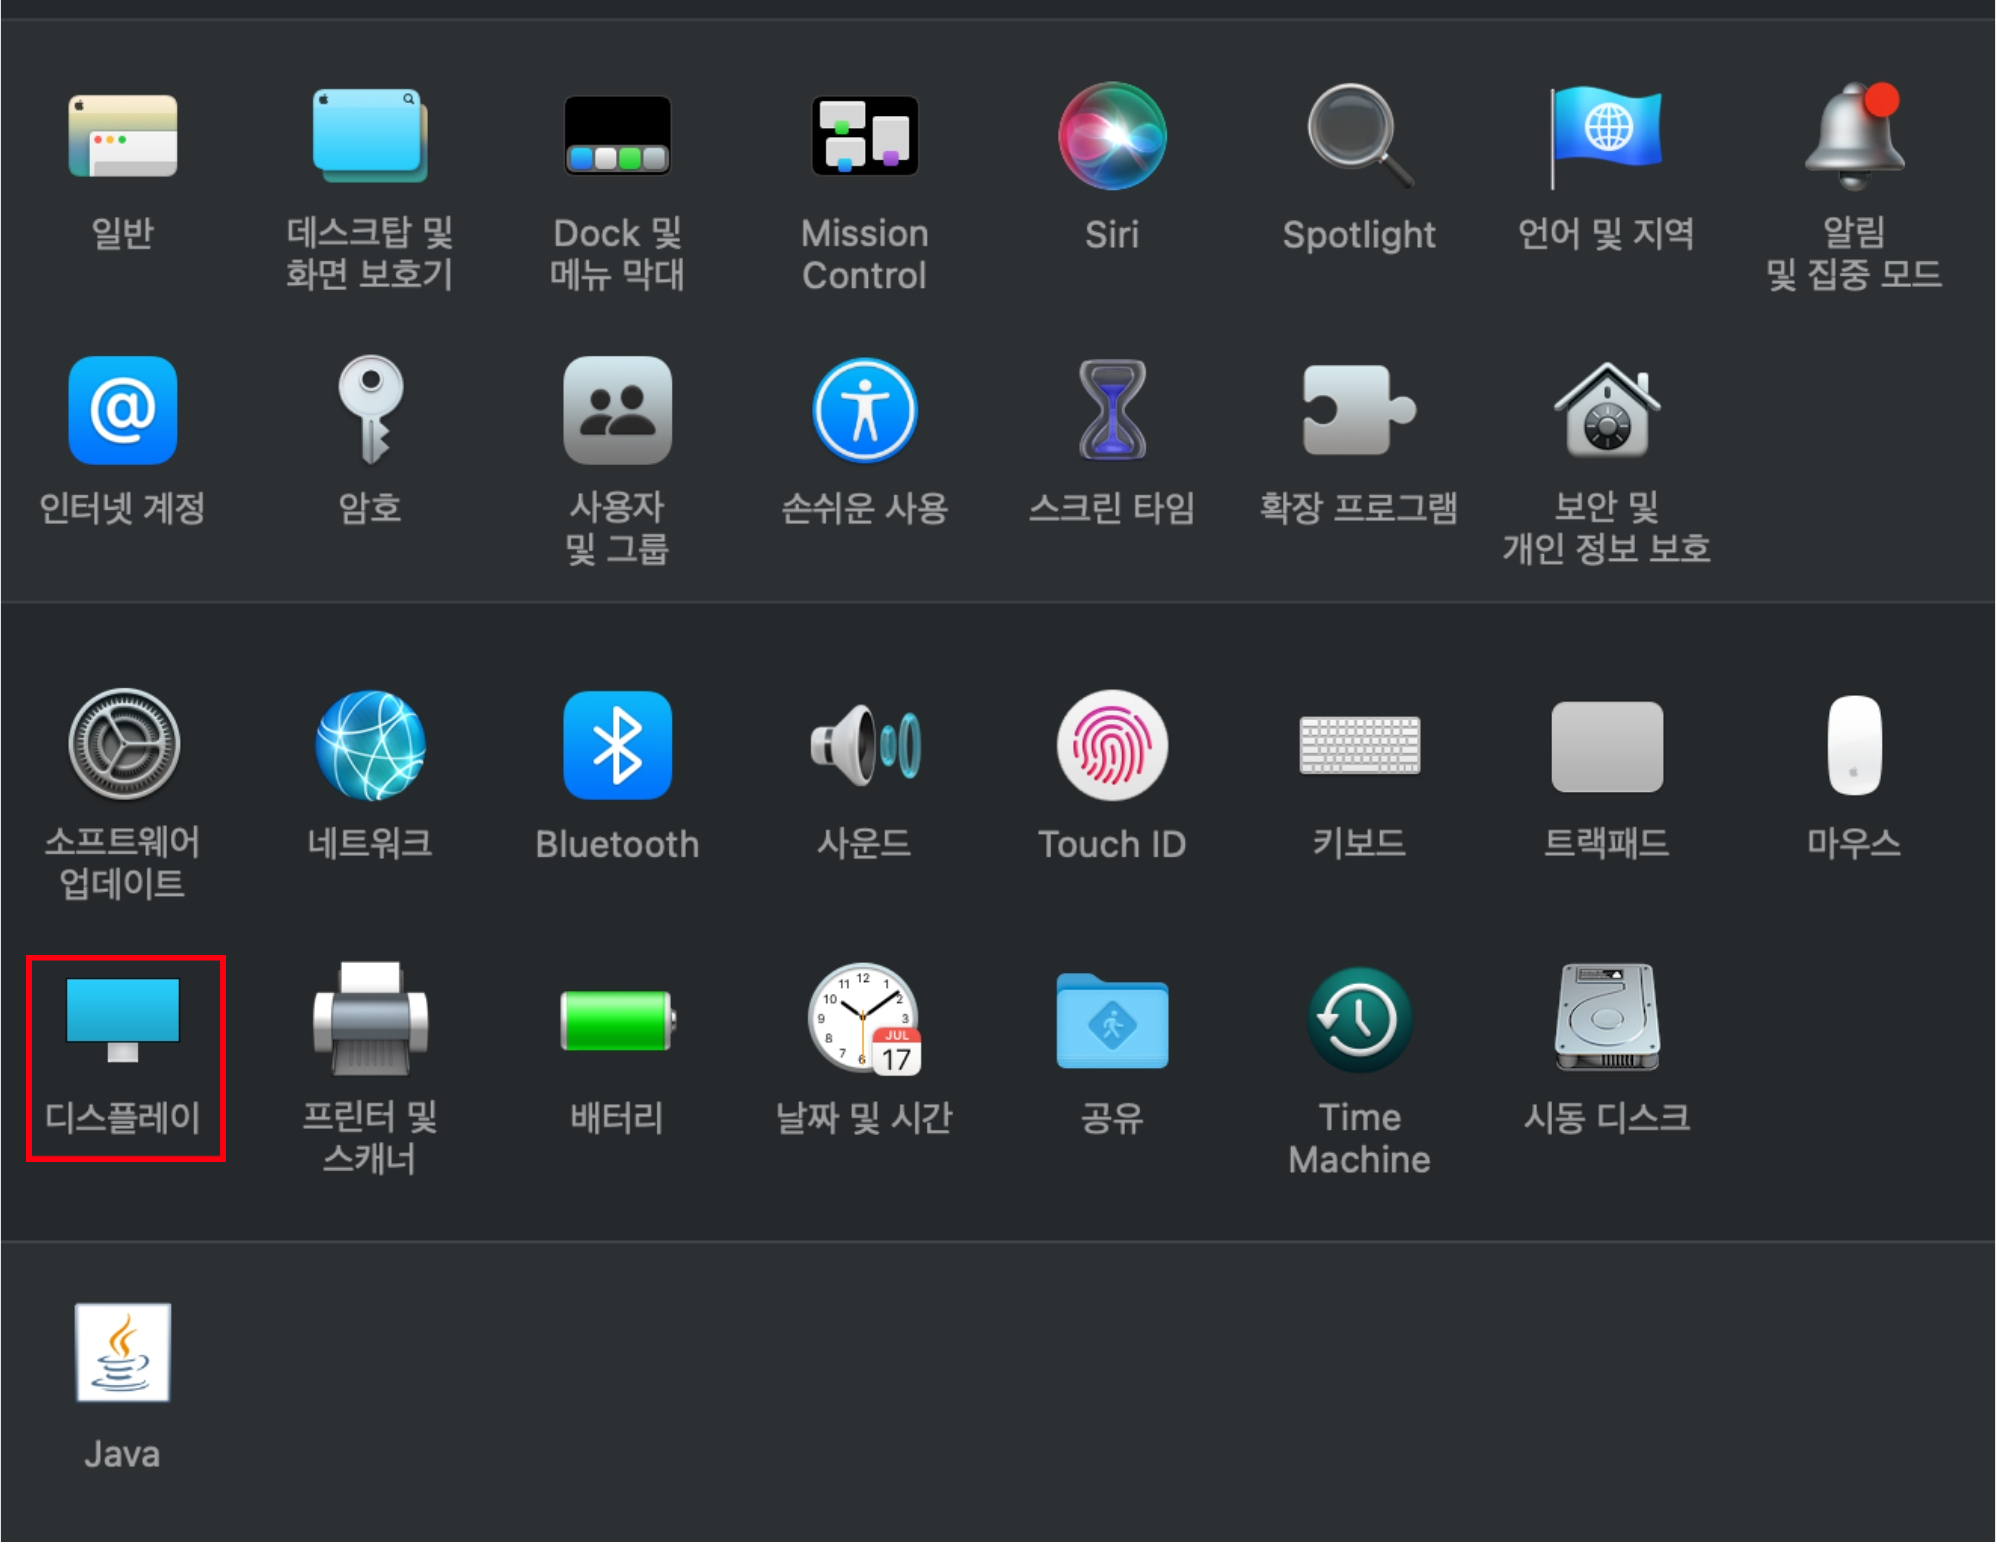The image size is (1996, 1542).
Task: Open 알림 및 집중 모드 bell icon
Action: tap(1853, 137)
